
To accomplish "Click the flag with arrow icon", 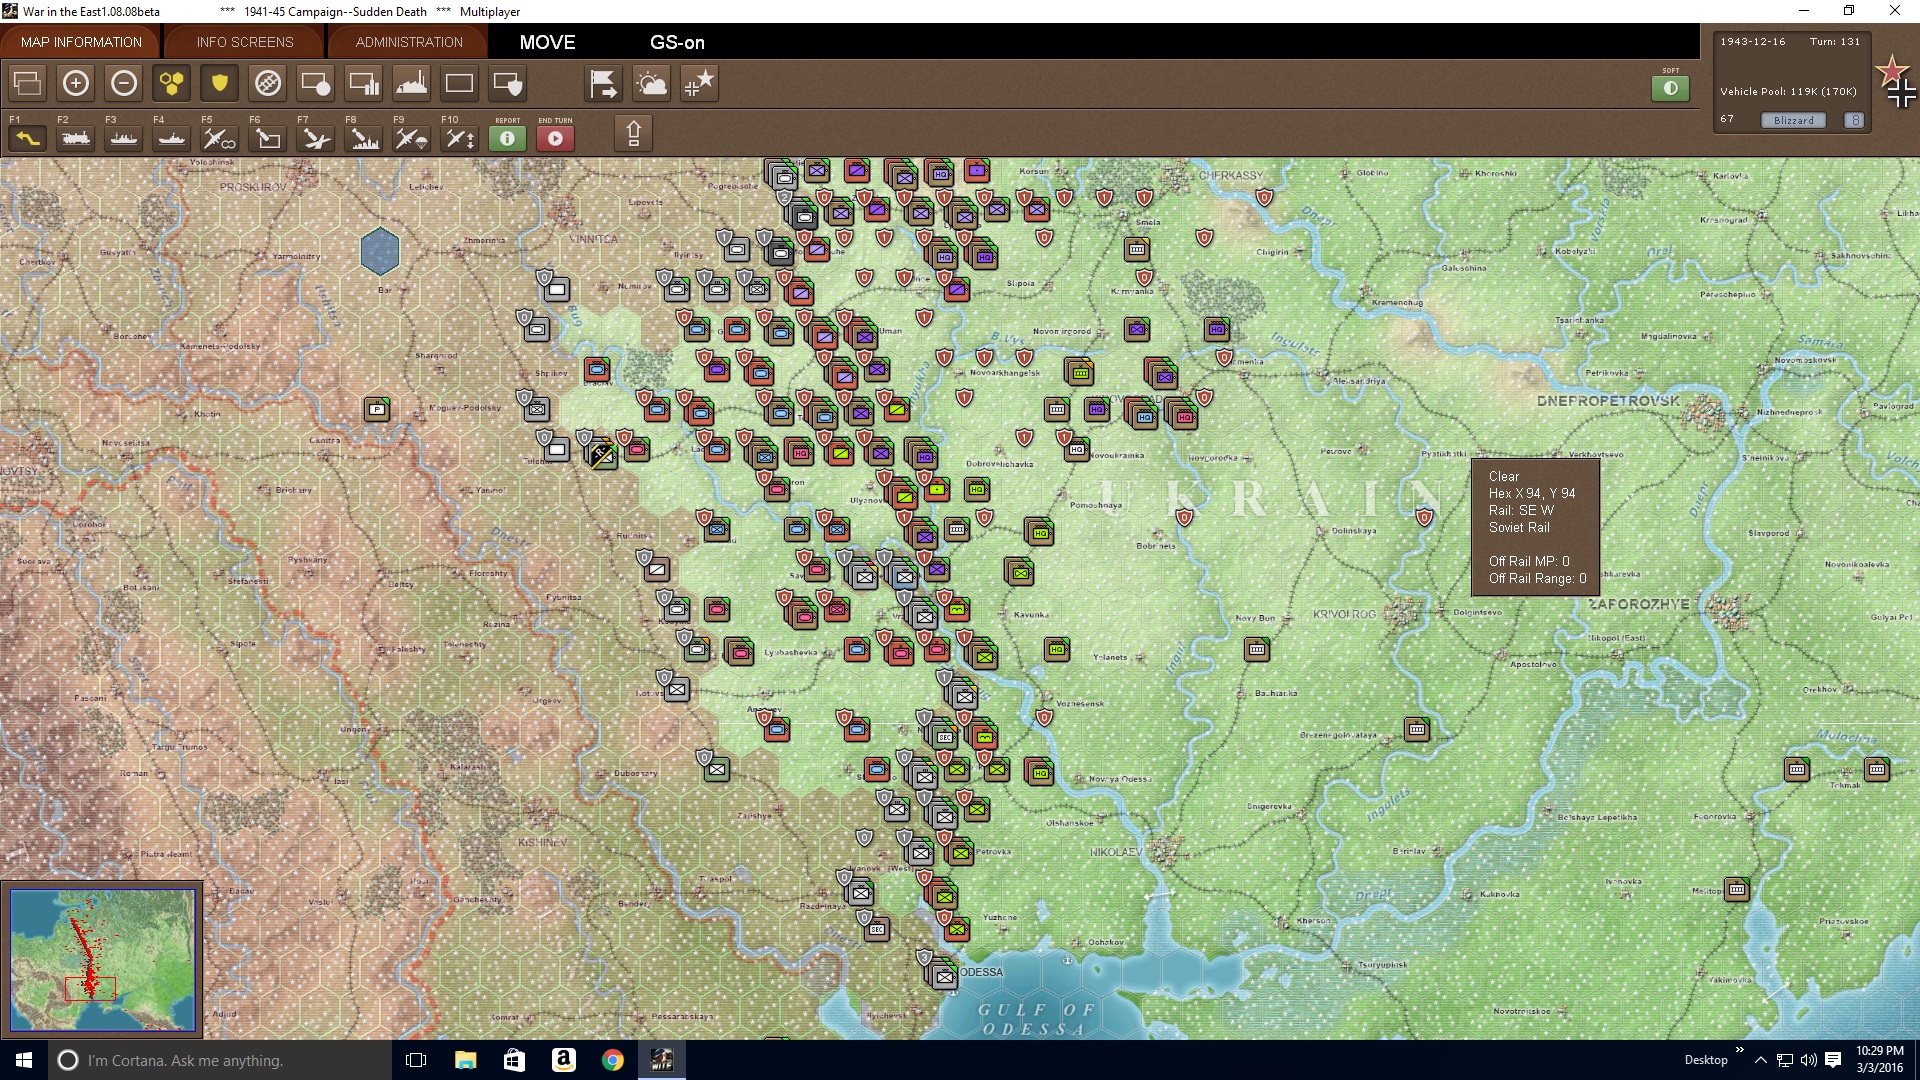I will coord(604,83).
